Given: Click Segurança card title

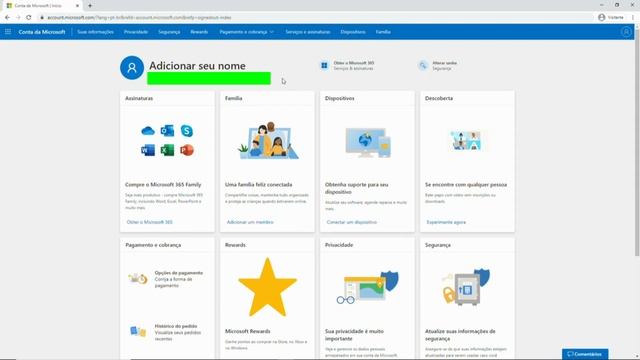Looking at the screenshot, I should pos(438,245).
